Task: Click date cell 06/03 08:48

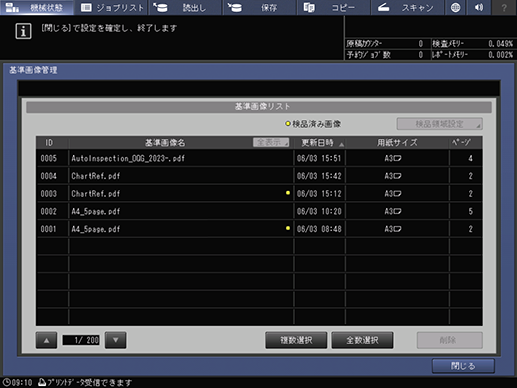Action: tap(319, 229)
